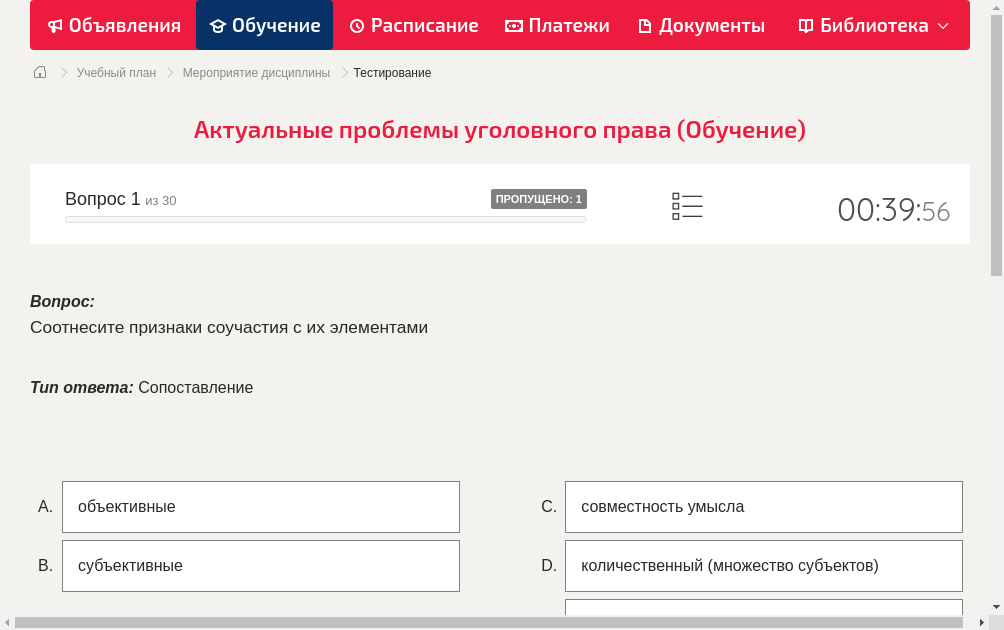Image resolution: width=1004 pixels, height=630 pixels.
Task: Open the question navigation list icon
Action: pos(687,206)
